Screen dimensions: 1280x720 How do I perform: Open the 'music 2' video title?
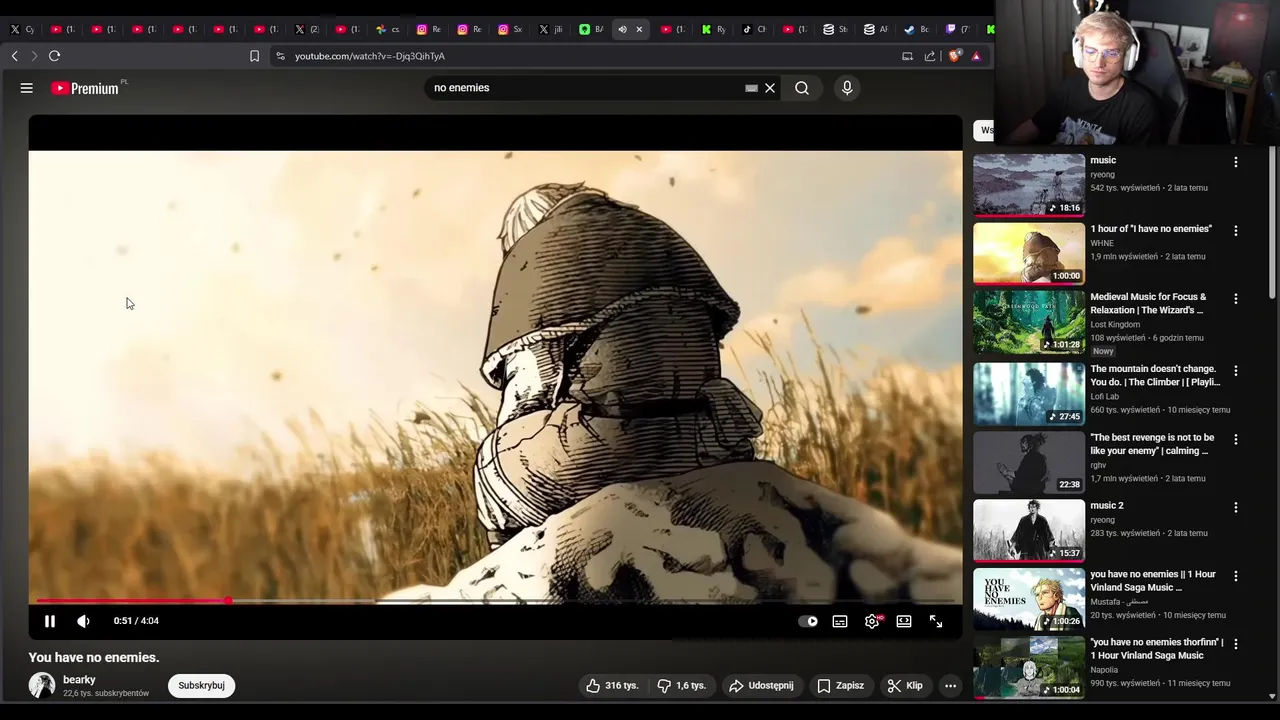click(x=1107, y=506)
